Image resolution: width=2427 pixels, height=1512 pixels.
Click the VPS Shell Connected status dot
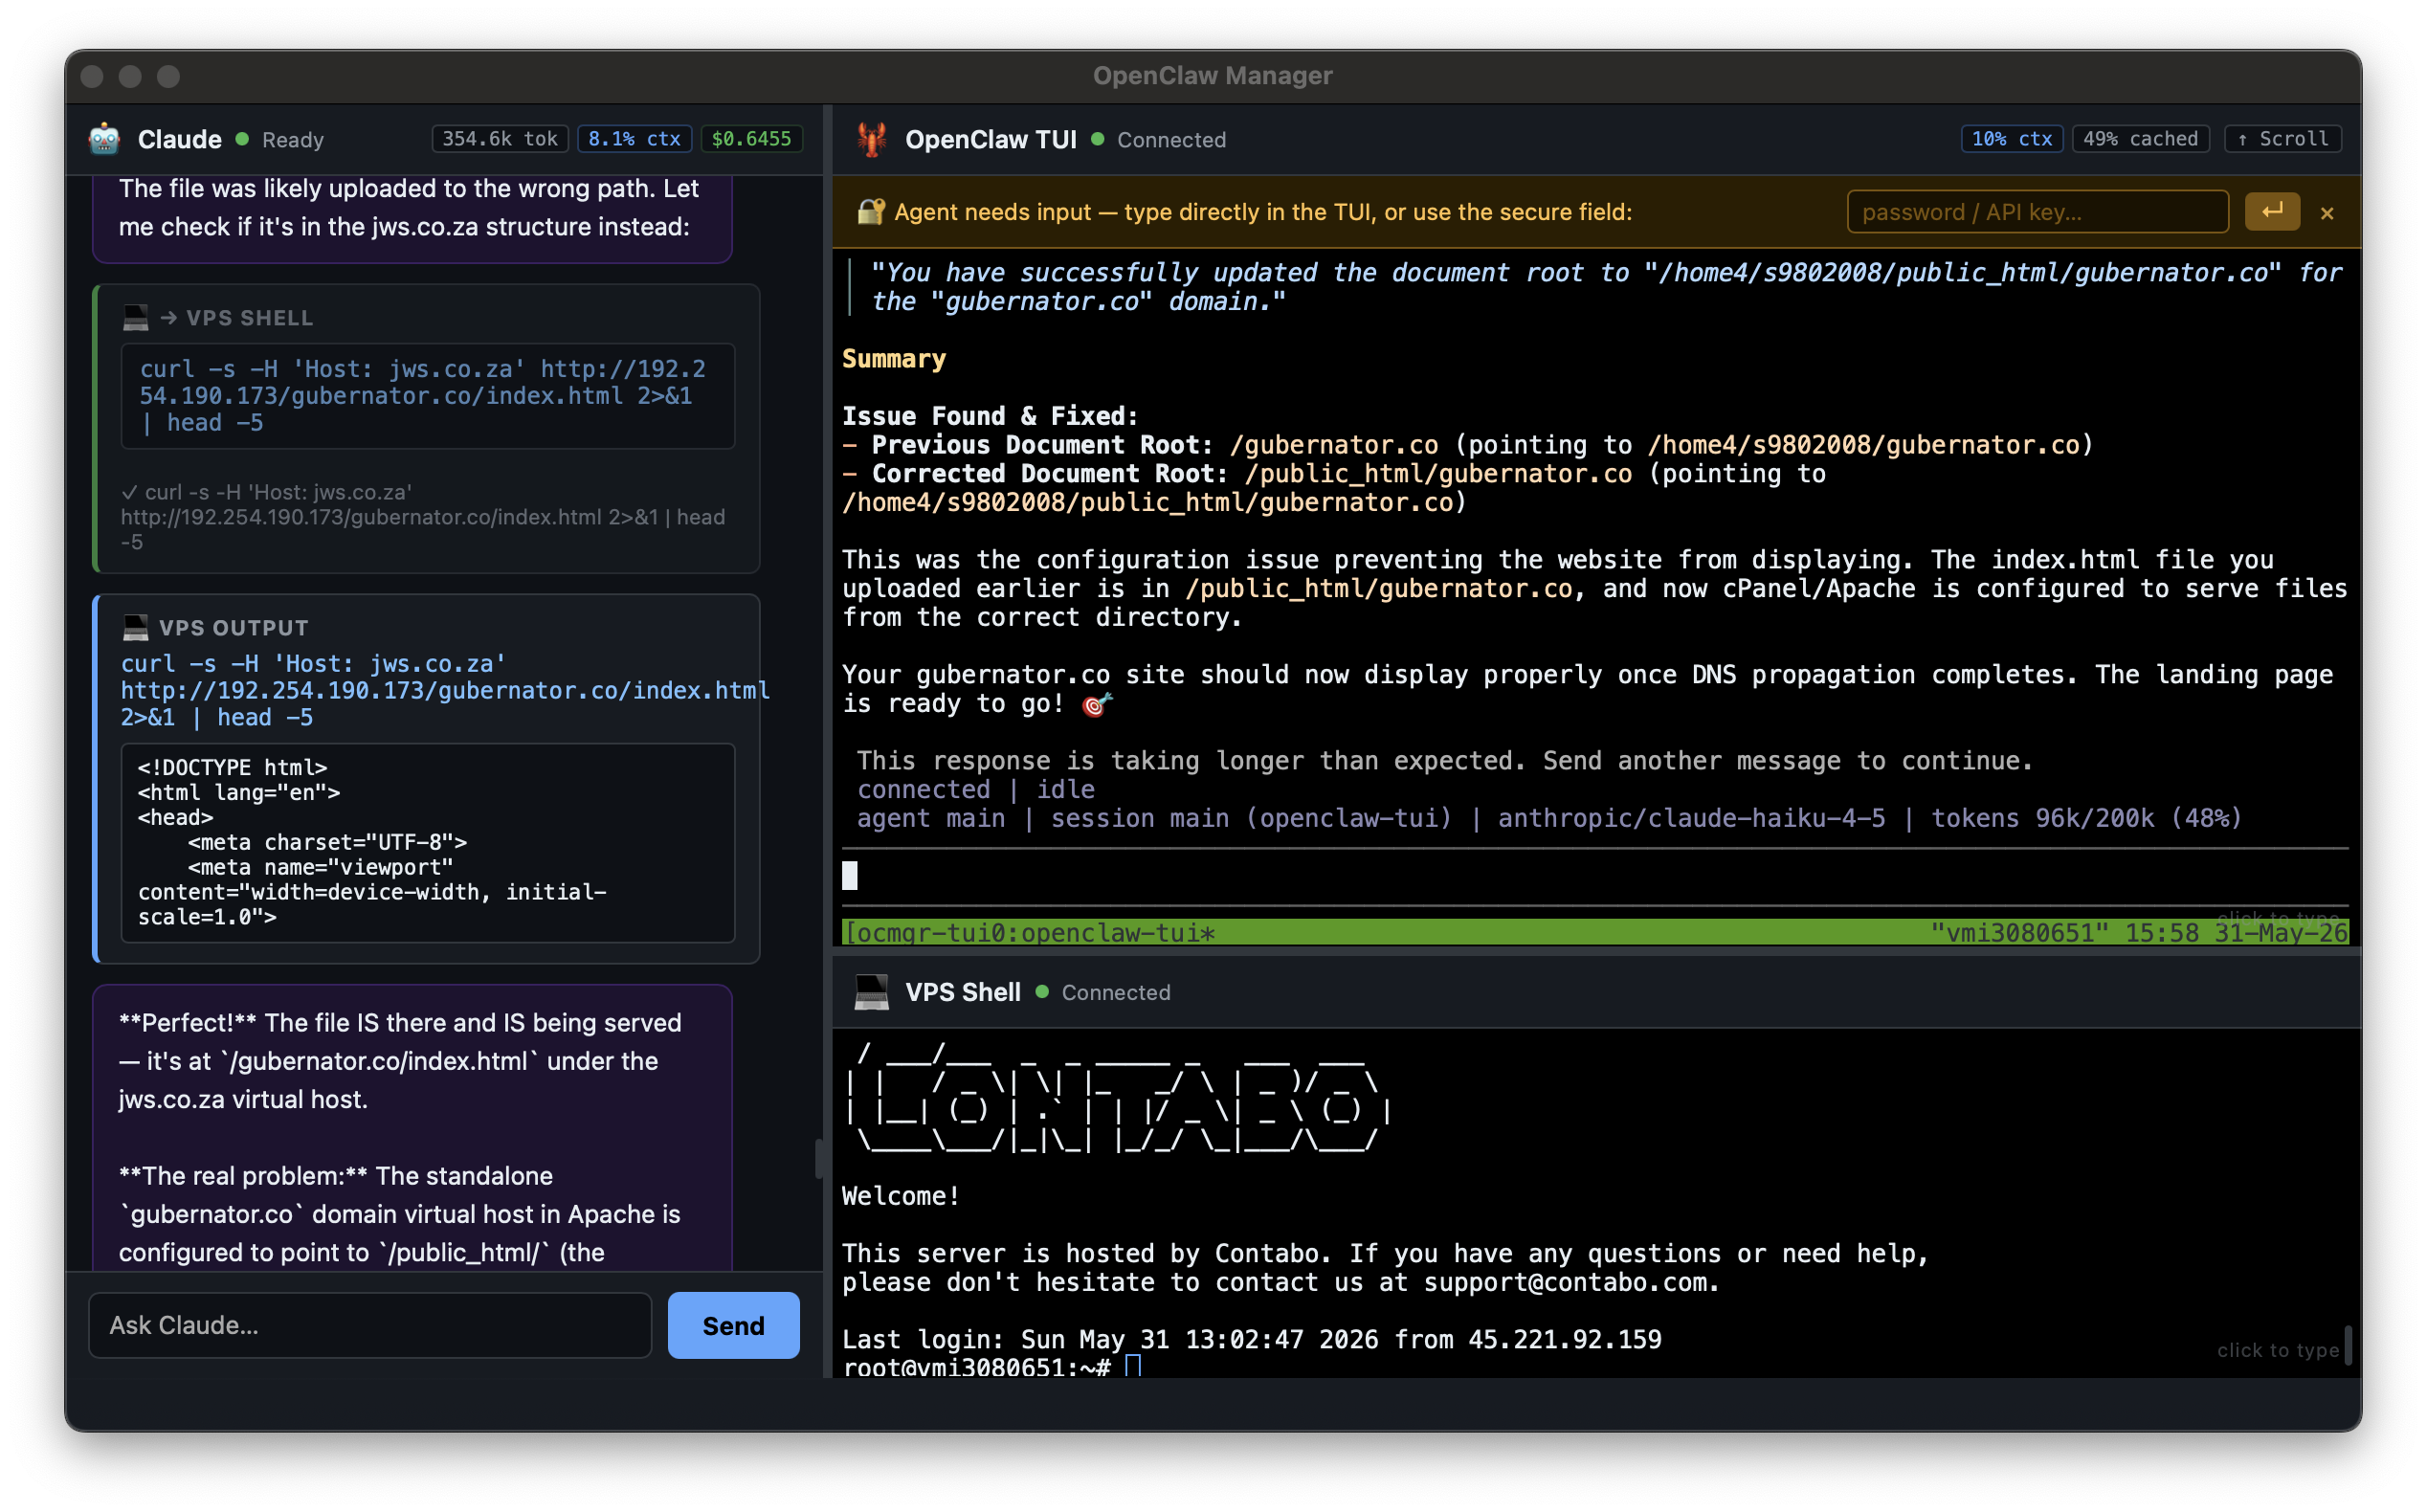[1042, 992]
